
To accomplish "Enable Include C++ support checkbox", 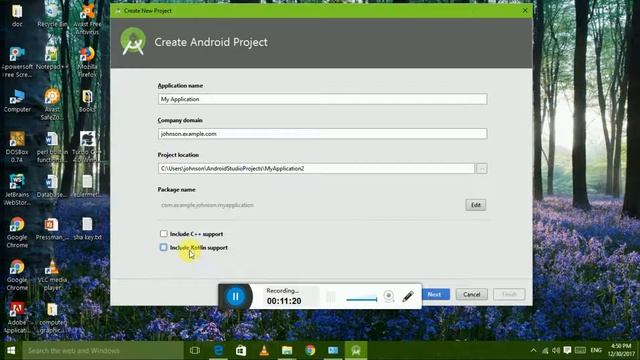I will 164,233.
